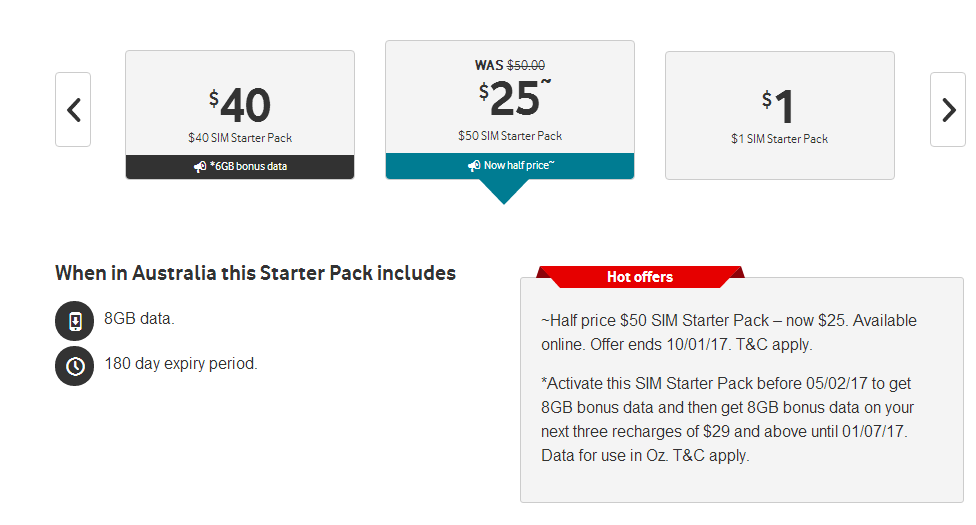Click the *6GB bonus data banner
This screenshot has width=976, height=525.
[x=240, y=167]
